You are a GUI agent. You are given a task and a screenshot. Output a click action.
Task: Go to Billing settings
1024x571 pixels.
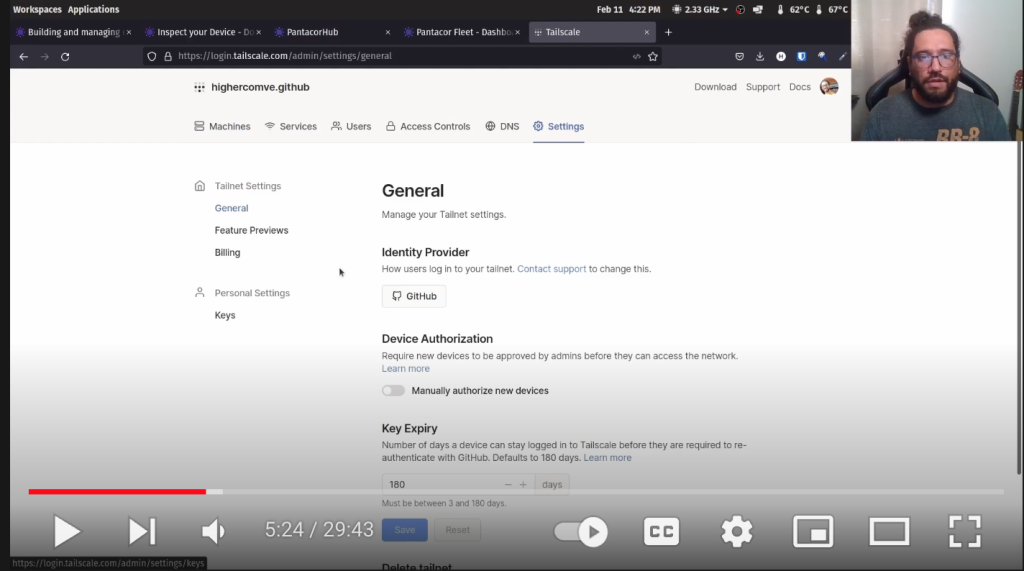[227, 253]
